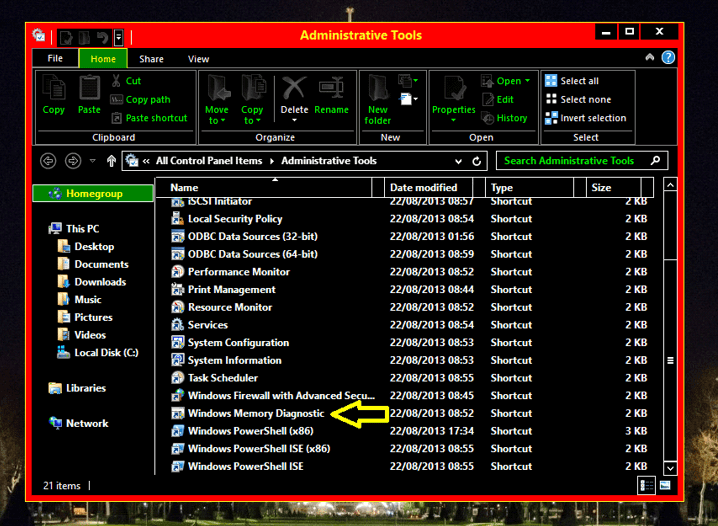Image resolution: width=718 pixels, height=526 pixels.
Task: Click the Search Administrative Tools field
Action: pos(575,161)
